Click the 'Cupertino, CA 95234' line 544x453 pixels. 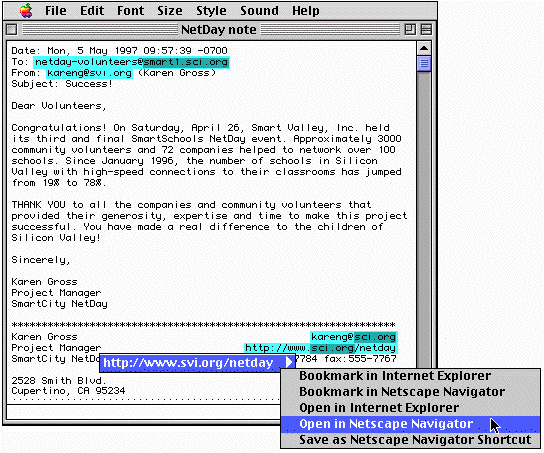pos(68,391)
